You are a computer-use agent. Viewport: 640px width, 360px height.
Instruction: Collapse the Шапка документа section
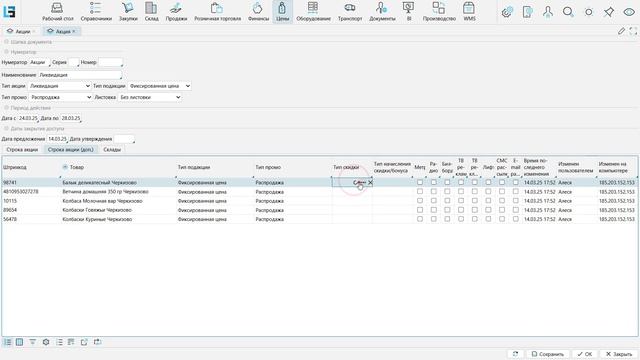click(6, 42)
